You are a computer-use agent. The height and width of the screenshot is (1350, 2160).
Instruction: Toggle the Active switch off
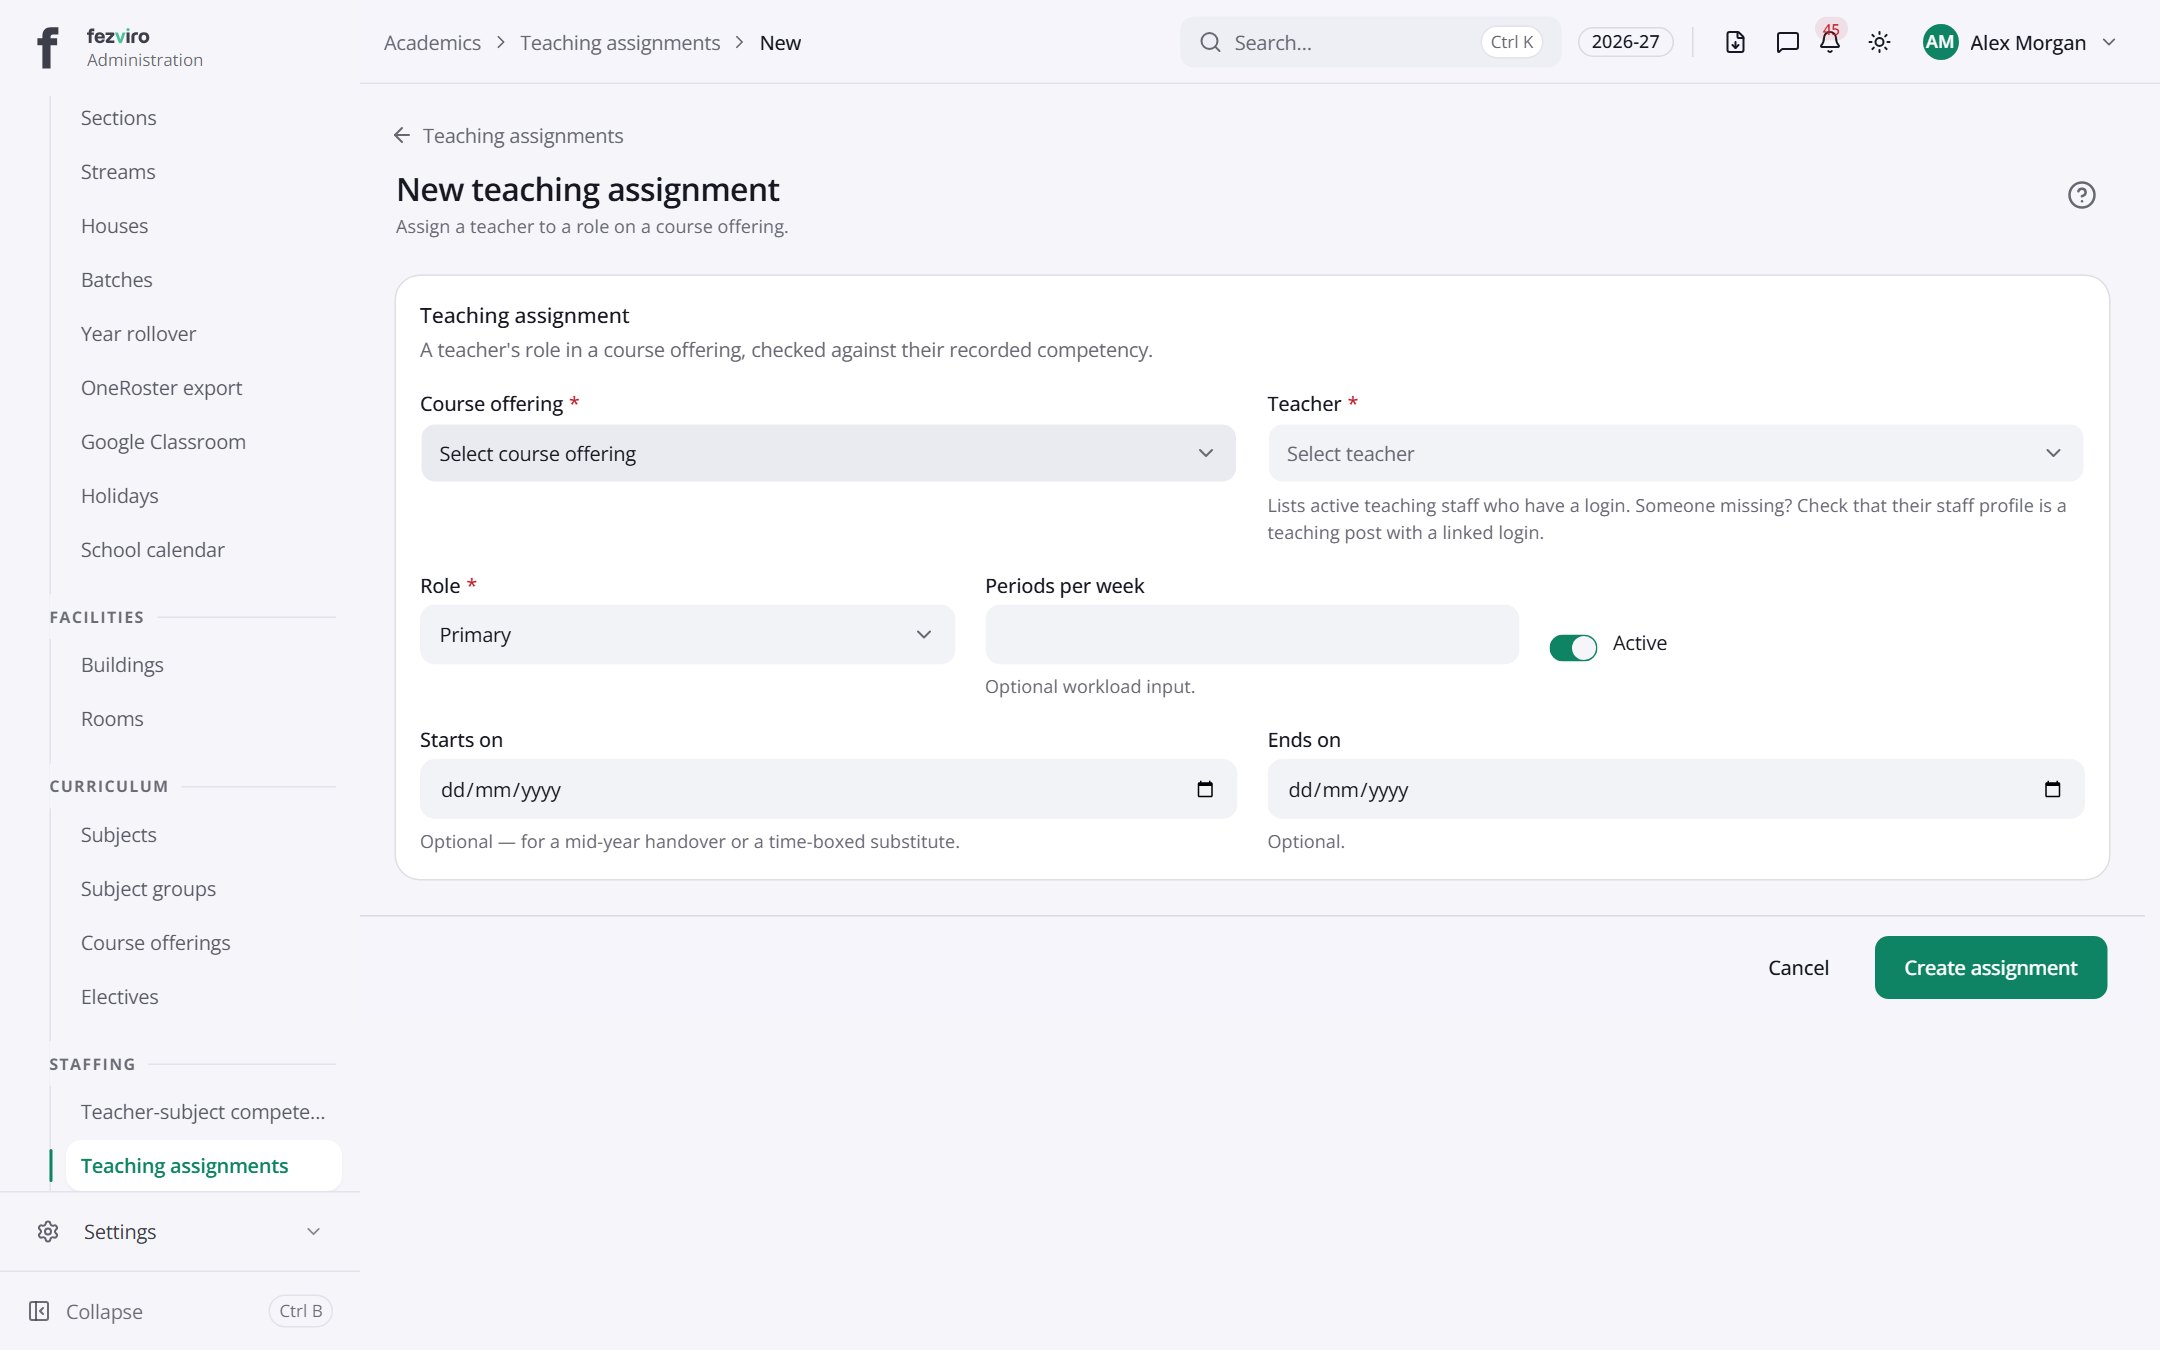[1573, 647]
